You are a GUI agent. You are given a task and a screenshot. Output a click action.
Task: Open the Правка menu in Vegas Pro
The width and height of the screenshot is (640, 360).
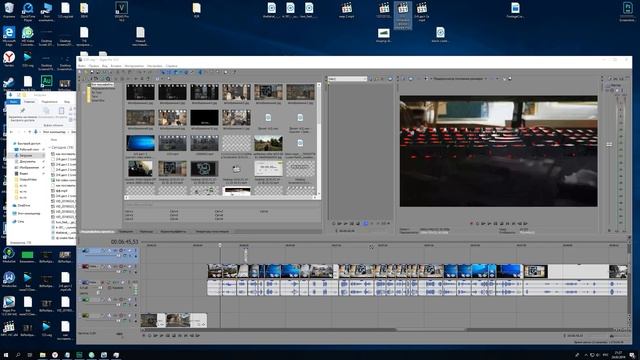pos(93,66)
